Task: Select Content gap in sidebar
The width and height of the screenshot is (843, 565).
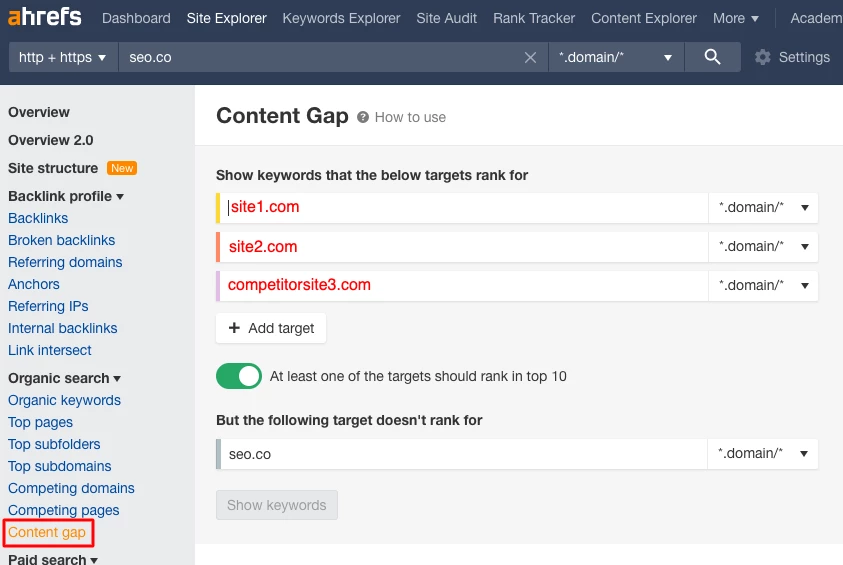Action: [x=47, y=533]
